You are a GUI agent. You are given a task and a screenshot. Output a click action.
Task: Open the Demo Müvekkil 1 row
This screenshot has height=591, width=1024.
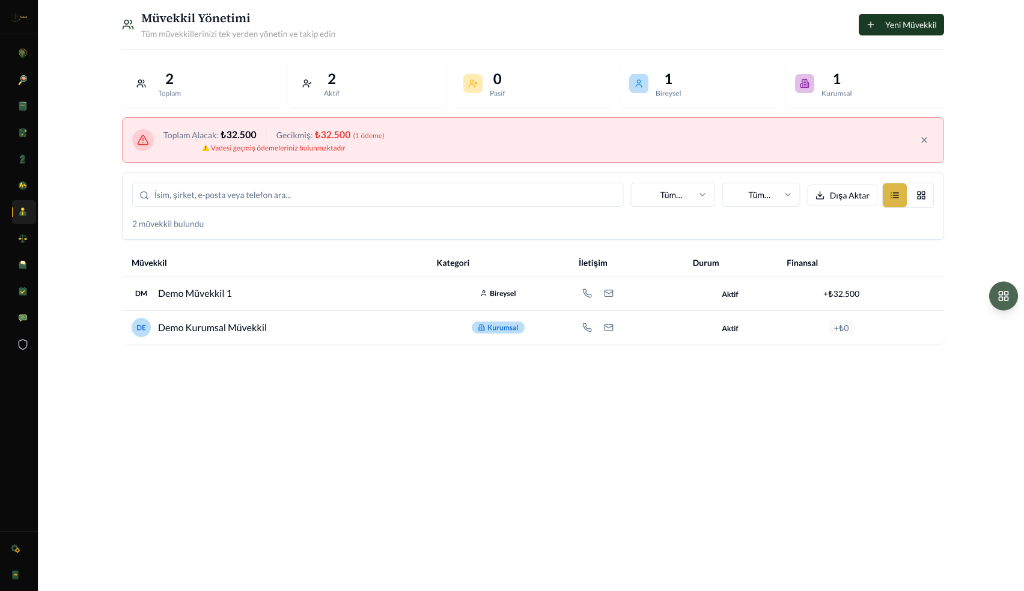(x=195, y=294)
